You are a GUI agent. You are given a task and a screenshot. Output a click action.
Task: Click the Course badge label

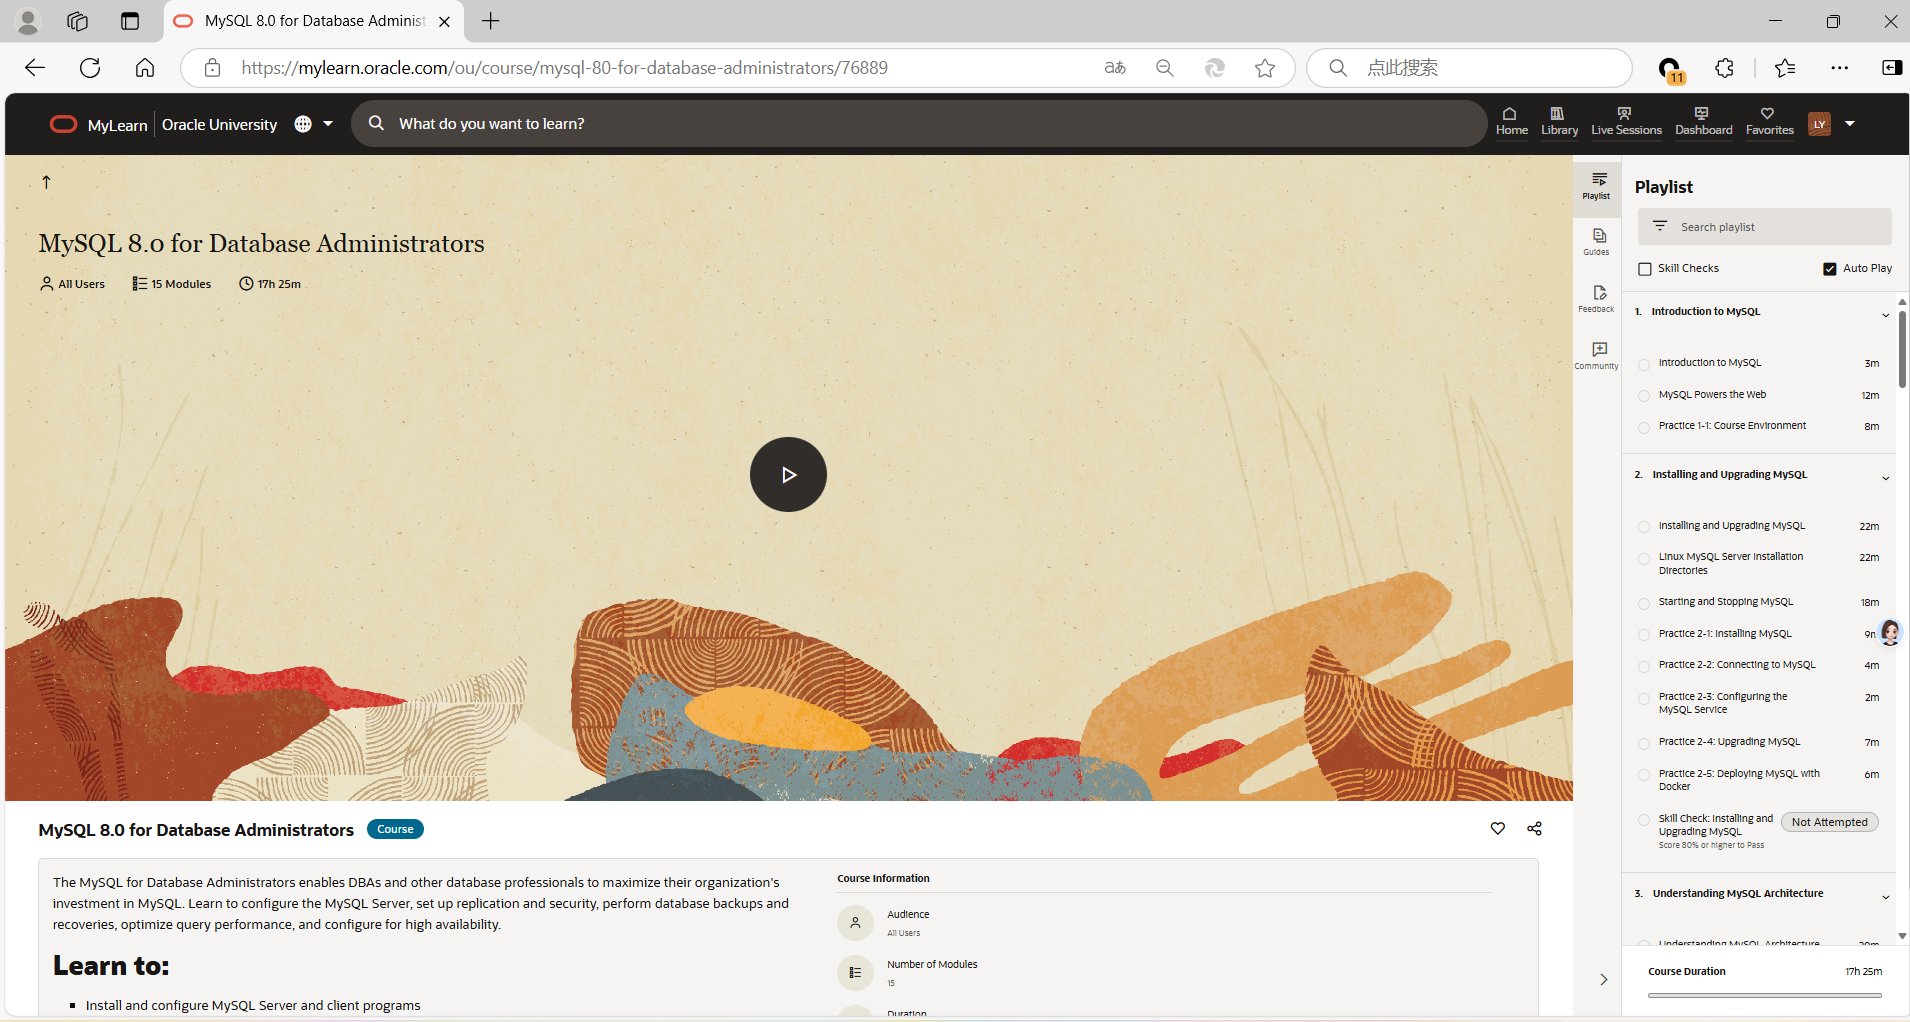tap(395, 829)
